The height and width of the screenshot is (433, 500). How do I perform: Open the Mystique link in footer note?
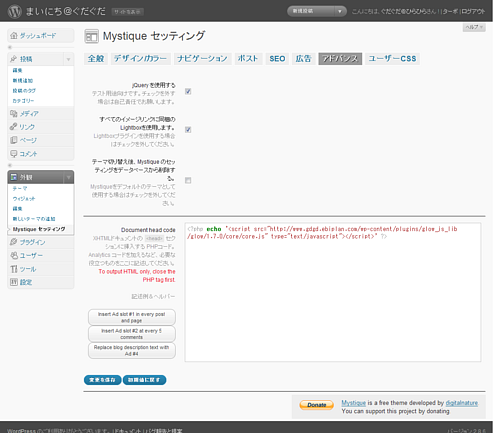click(x=353, y=403)
